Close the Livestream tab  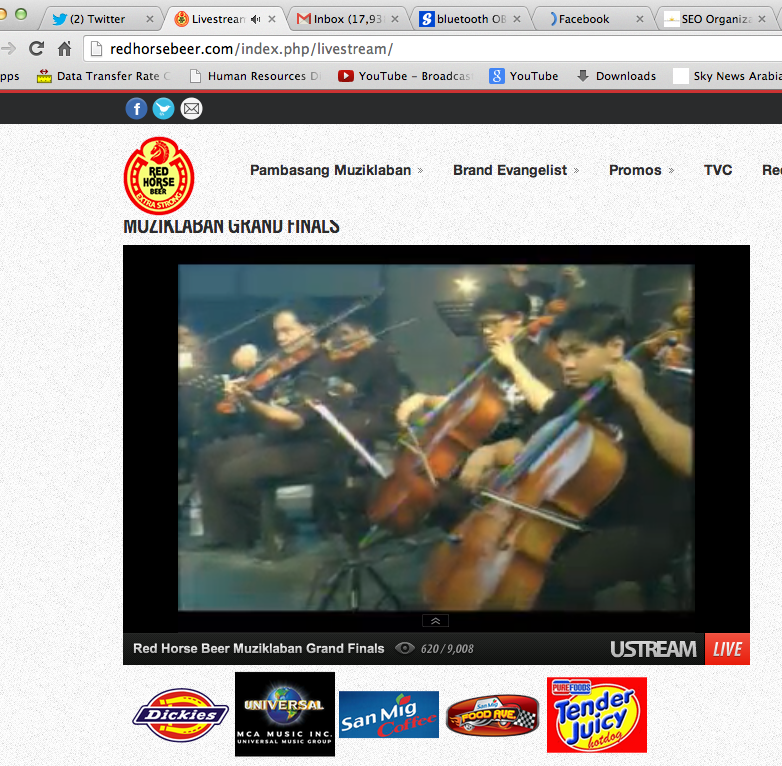pos(272,19)
